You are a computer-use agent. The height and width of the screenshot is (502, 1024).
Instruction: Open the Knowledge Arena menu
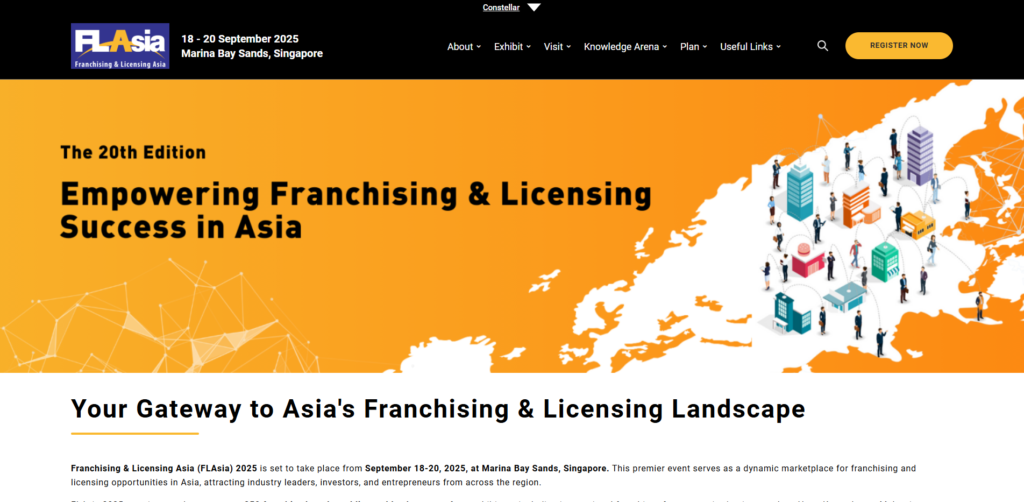click(x=625, y=46)
